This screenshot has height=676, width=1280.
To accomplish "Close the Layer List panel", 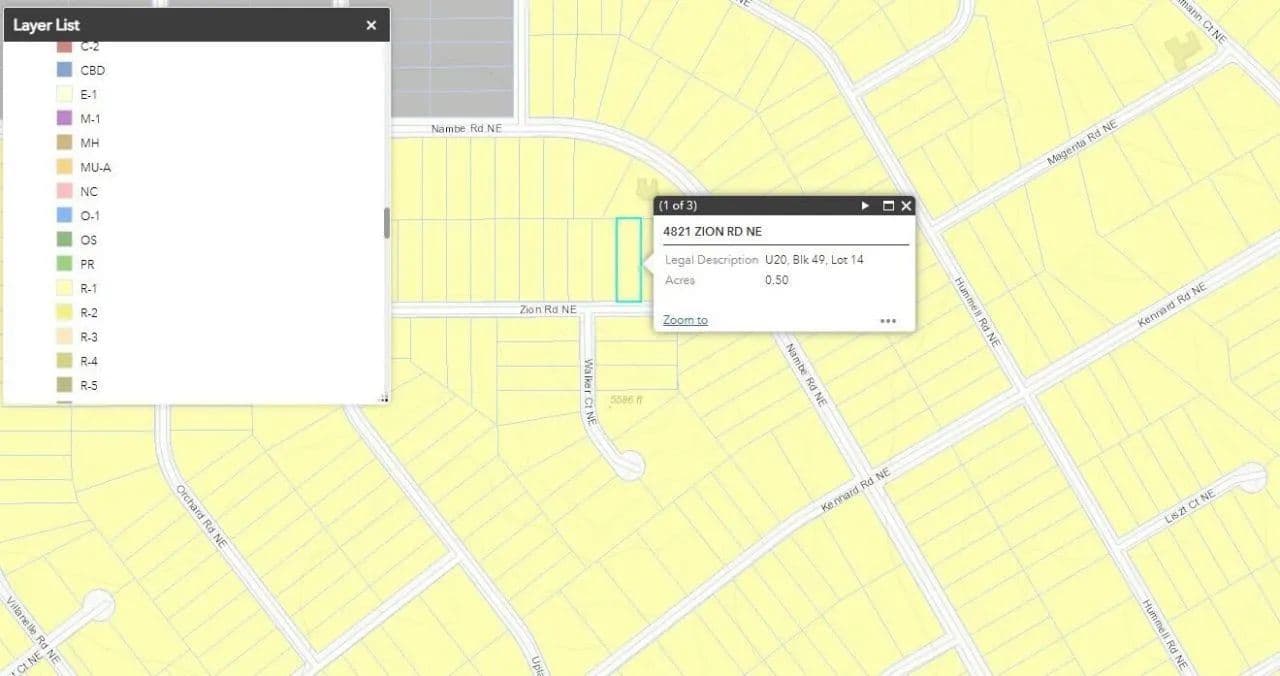I will click(371, 25).
